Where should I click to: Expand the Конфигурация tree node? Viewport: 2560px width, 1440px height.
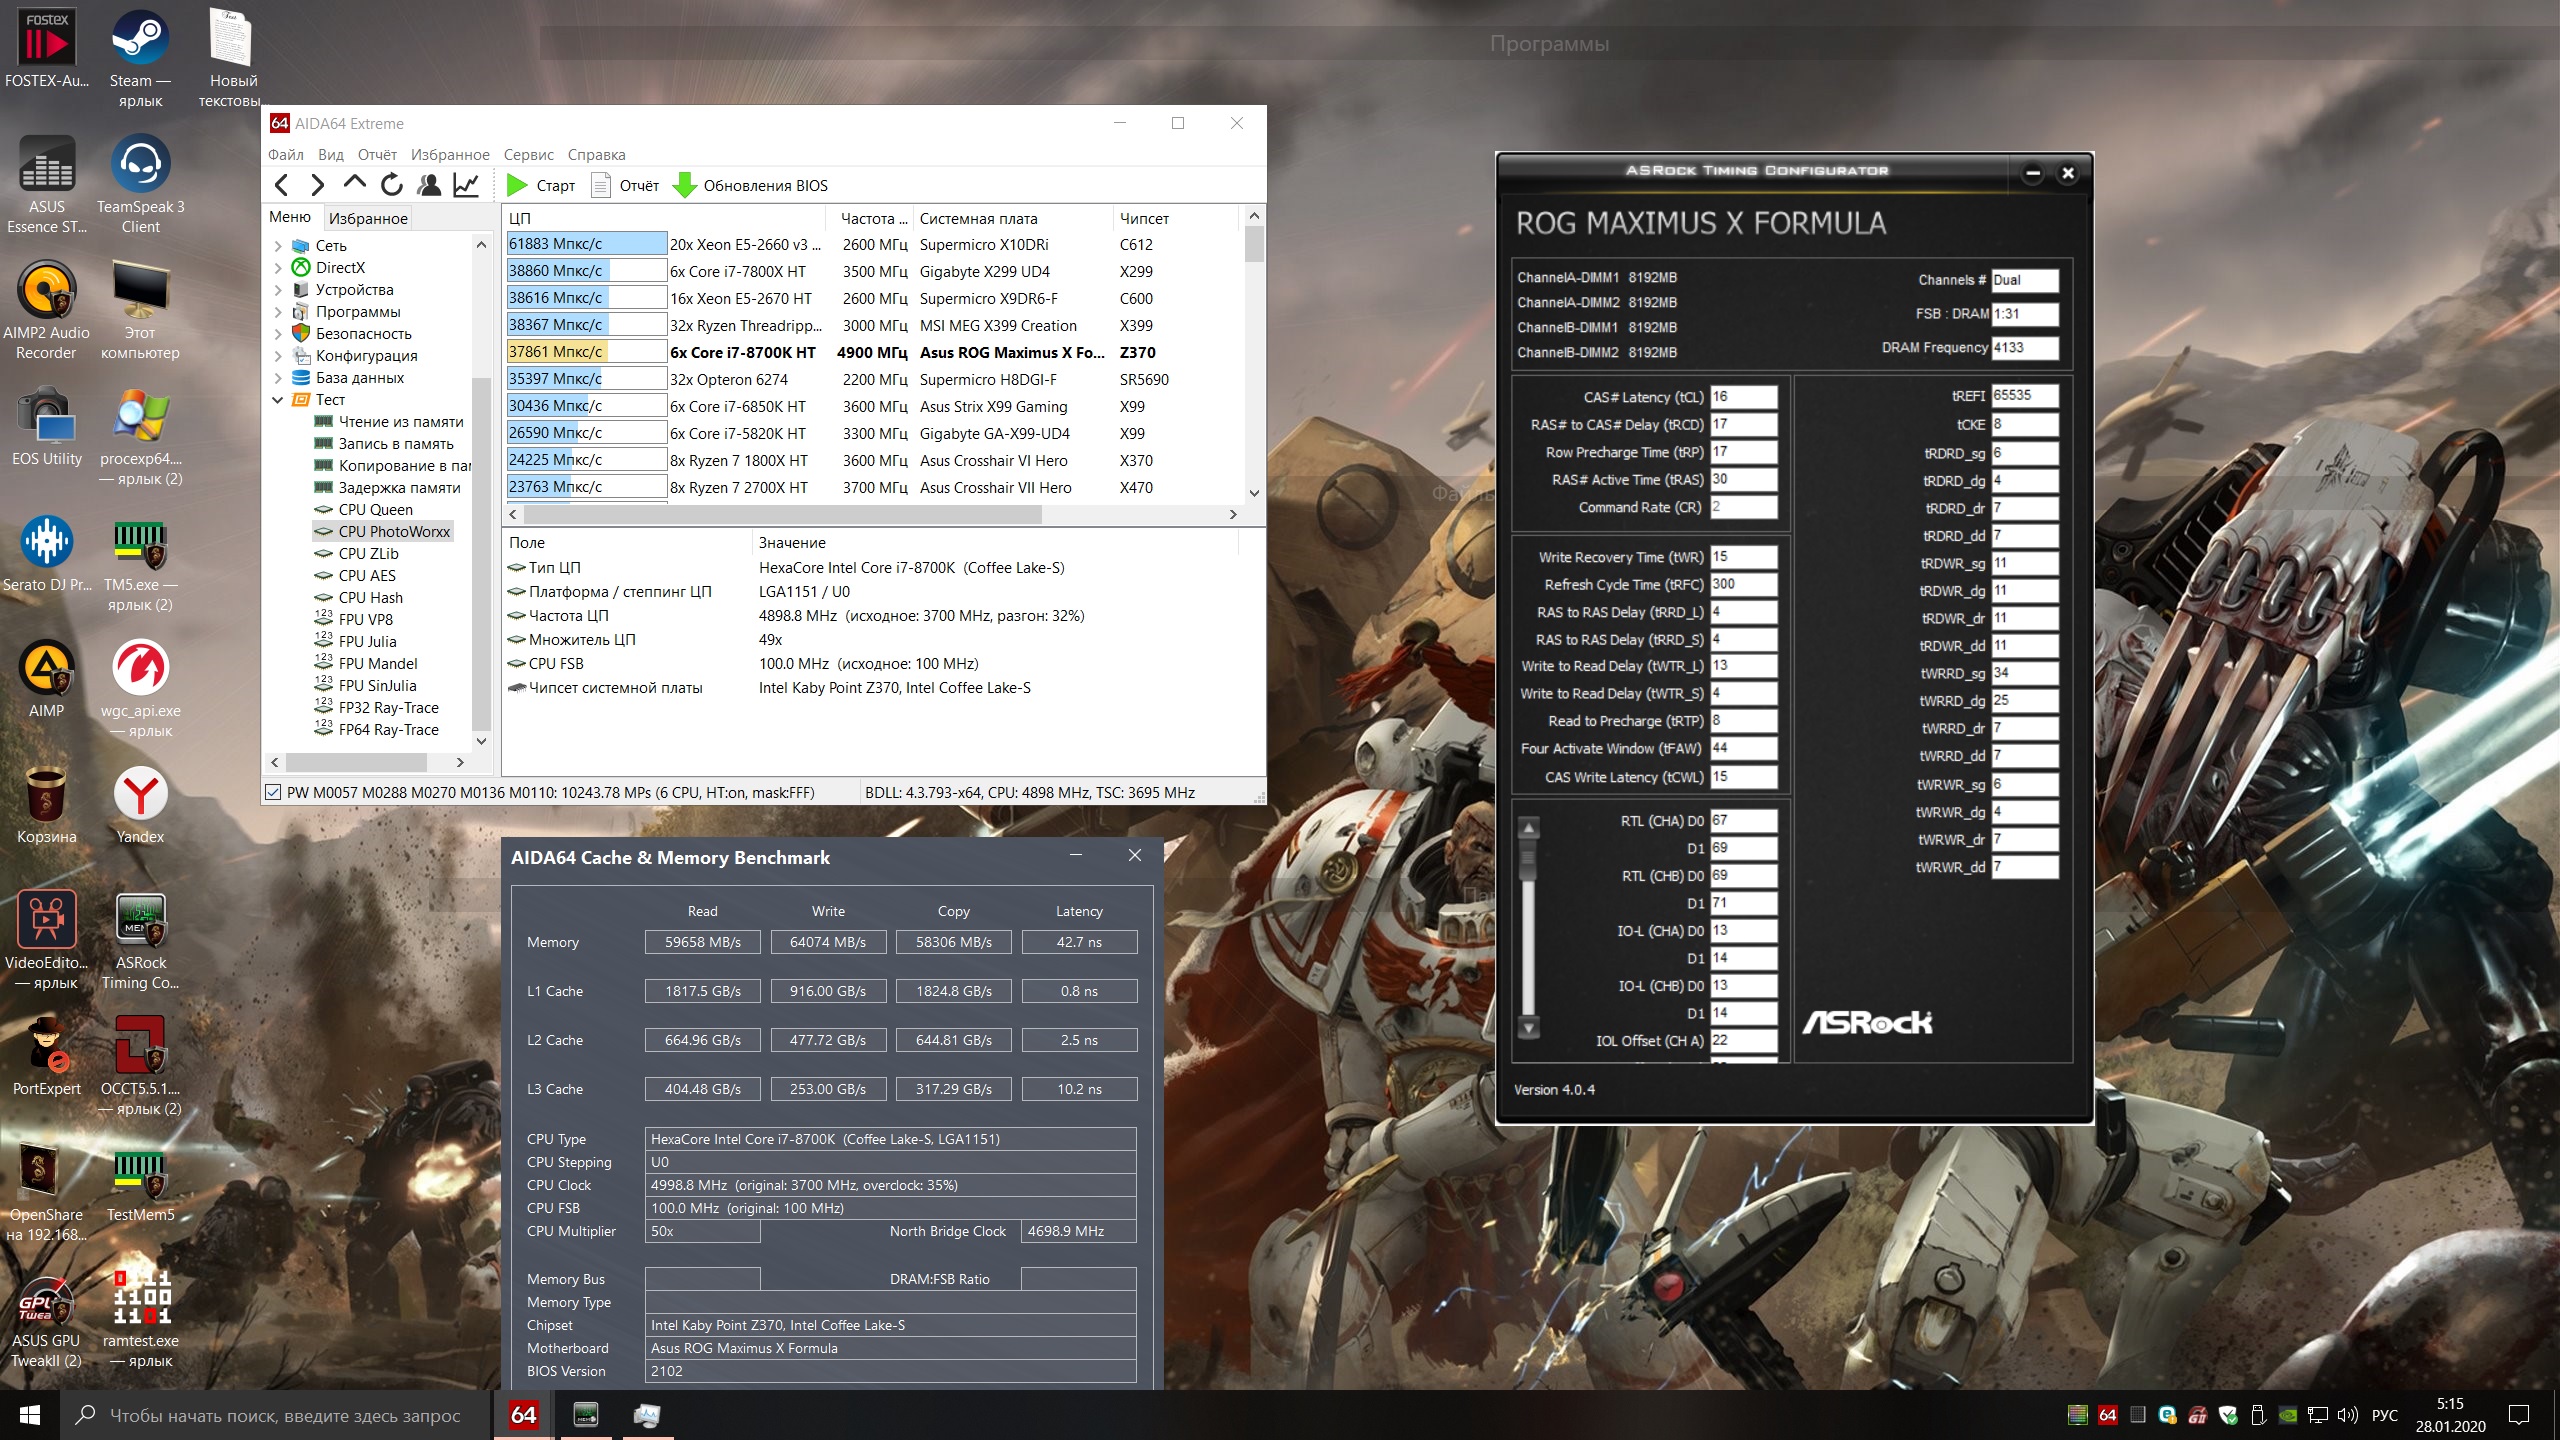[278, 356]
